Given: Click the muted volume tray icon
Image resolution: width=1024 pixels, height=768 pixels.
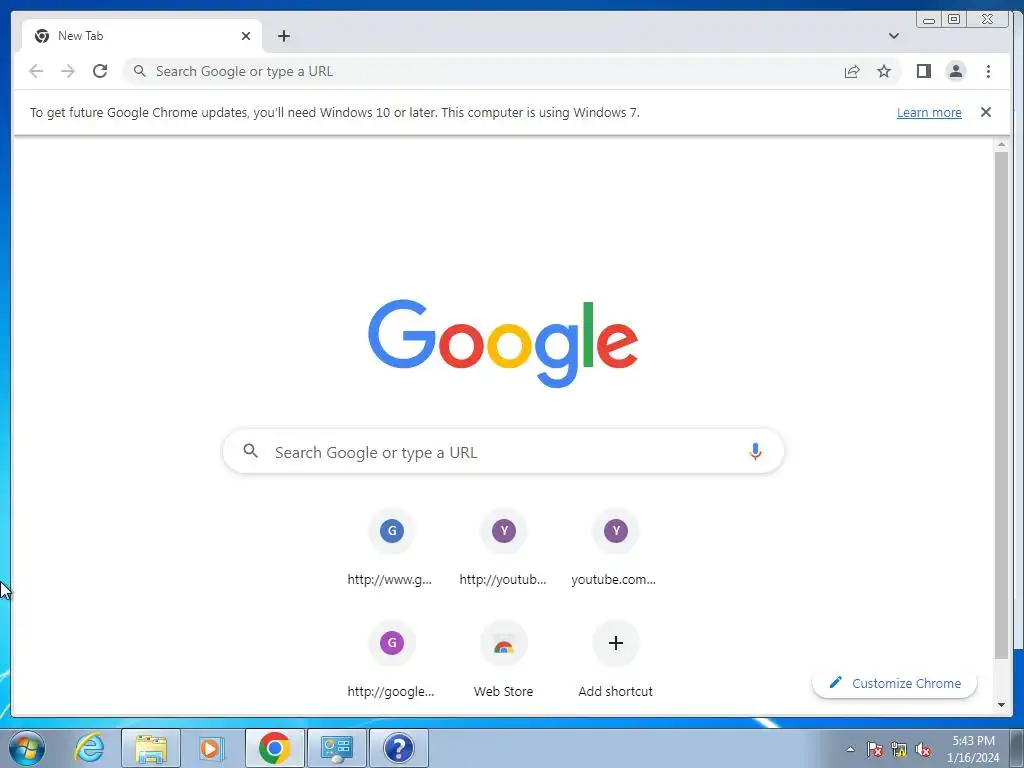Looking at the screenshot, I should (x=923, y=749).
